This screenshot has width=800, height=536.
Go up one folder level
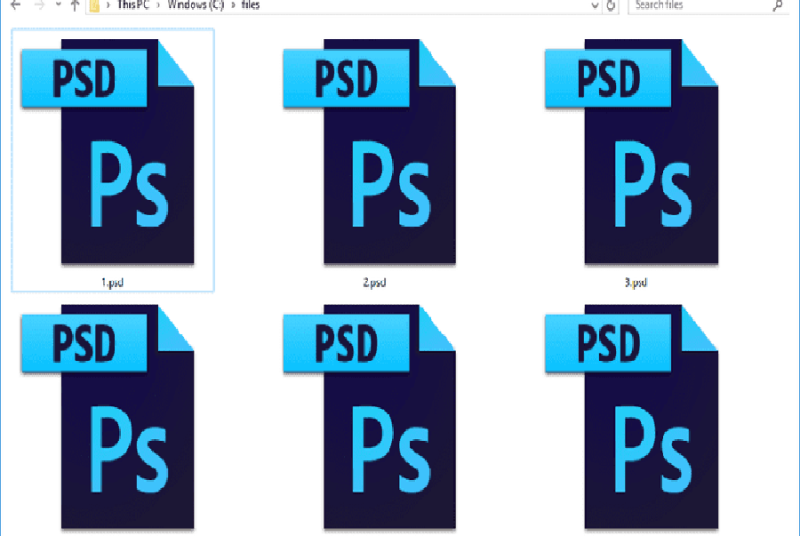(x=75, y=5)
